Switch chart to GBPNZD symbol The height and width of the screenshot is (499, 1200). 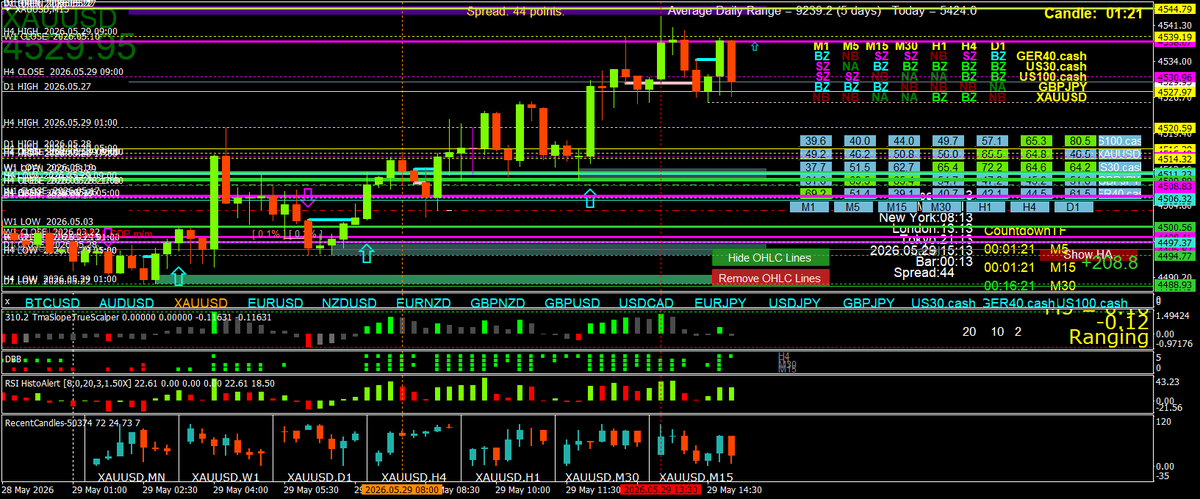498,302
